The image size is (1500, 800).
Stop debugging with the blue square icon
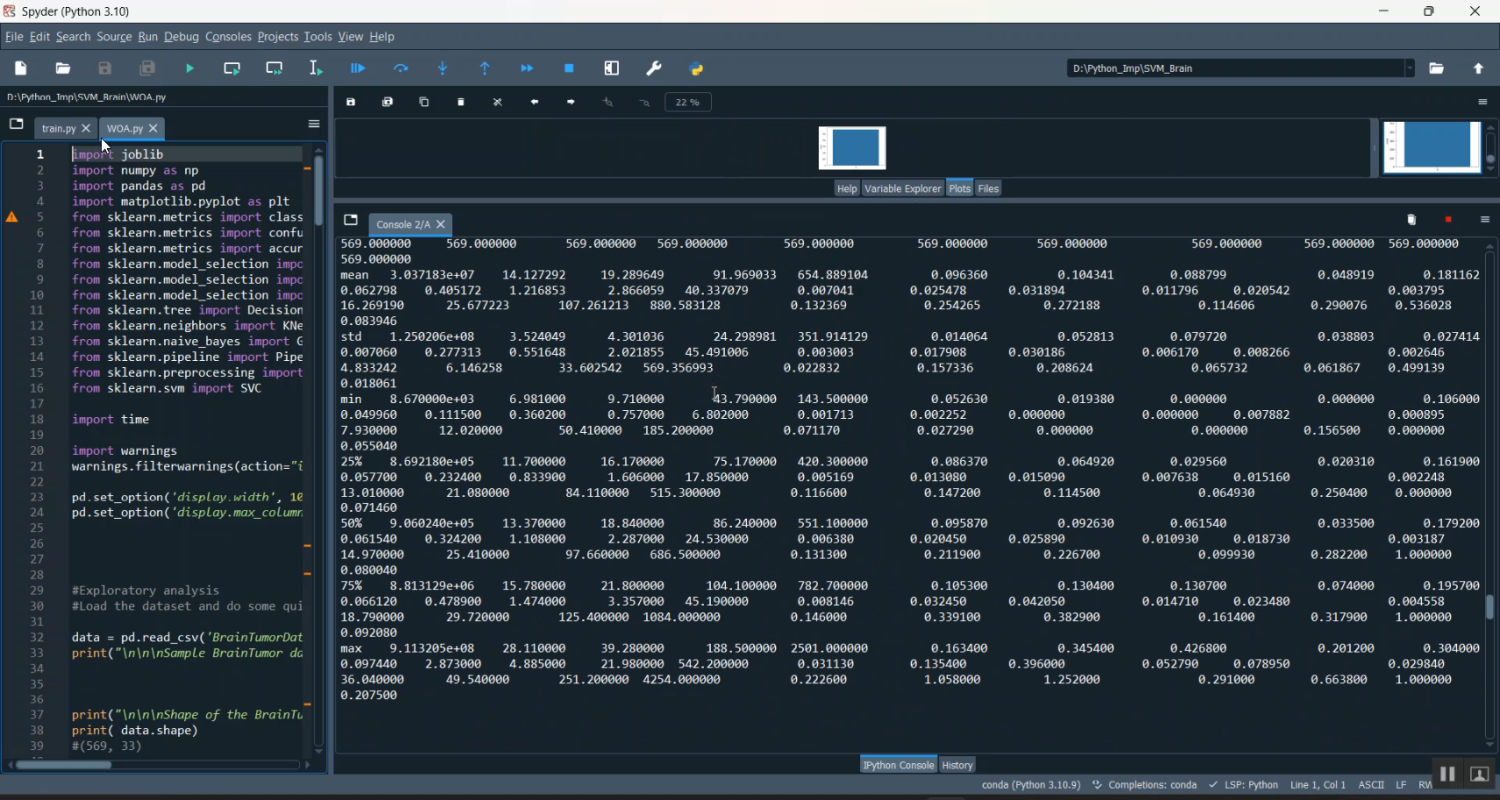pyautogui.click(x=569, y=69)
